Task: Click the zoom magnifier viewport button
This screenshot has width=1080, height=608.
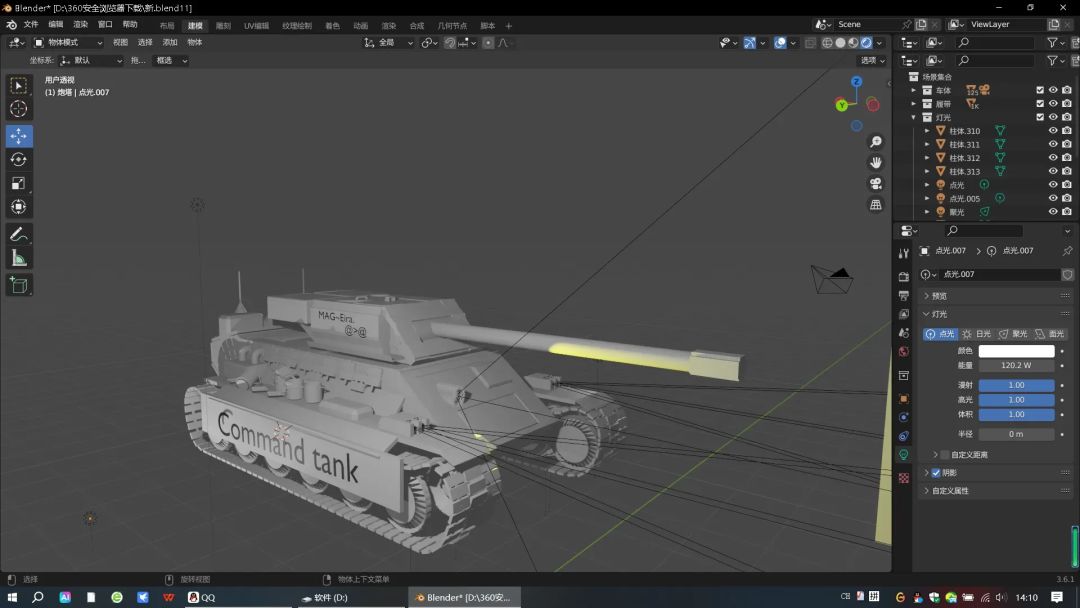Action: point(875,142)
